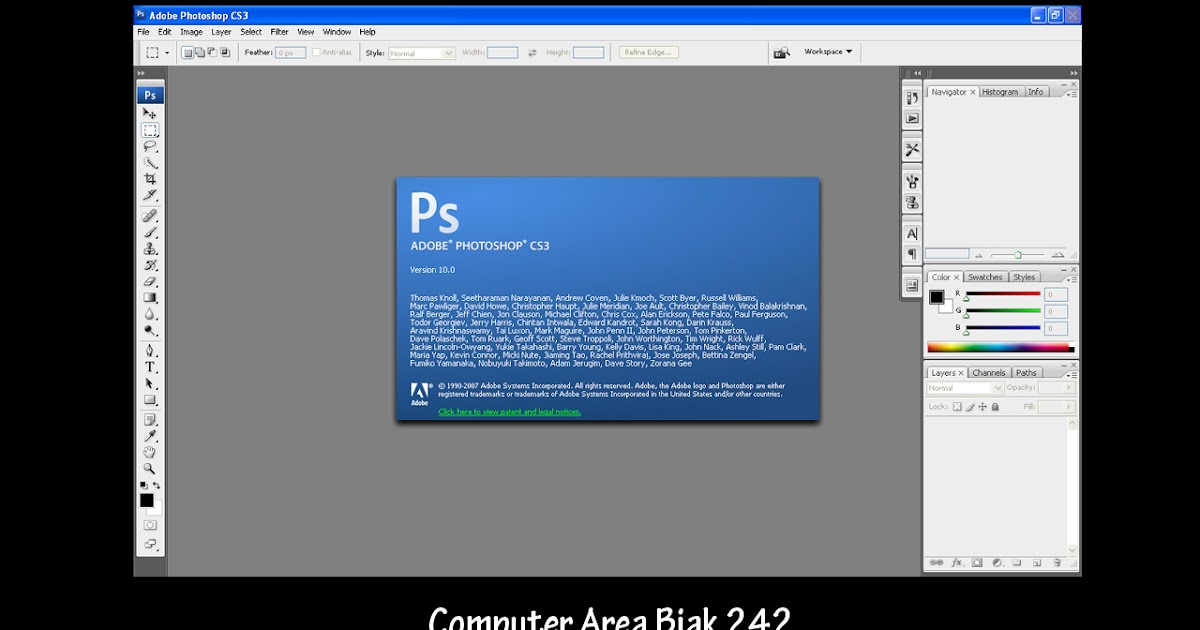Toggle Quick Mask mode

click(150, 525)
